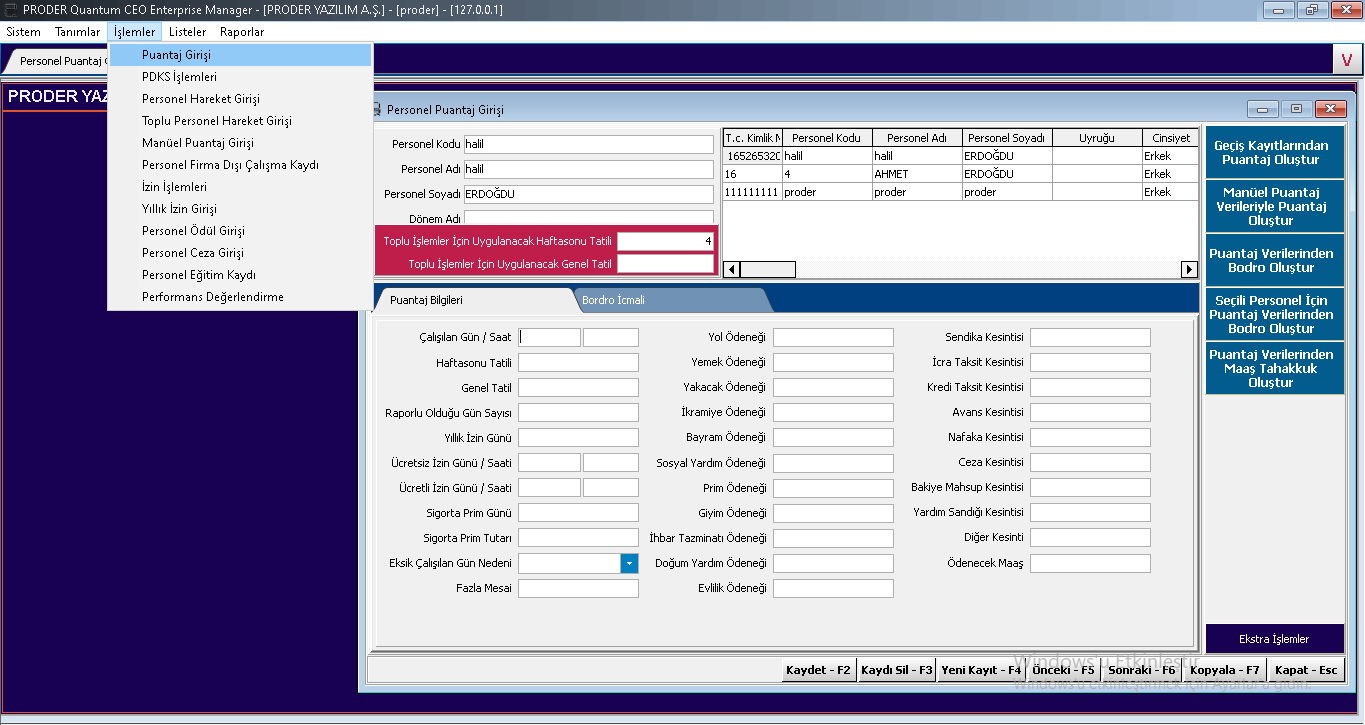Choose PDKS İşlemleri in the open menu
This screenshot has height=725, width=1365.
[x=179, y=77]
